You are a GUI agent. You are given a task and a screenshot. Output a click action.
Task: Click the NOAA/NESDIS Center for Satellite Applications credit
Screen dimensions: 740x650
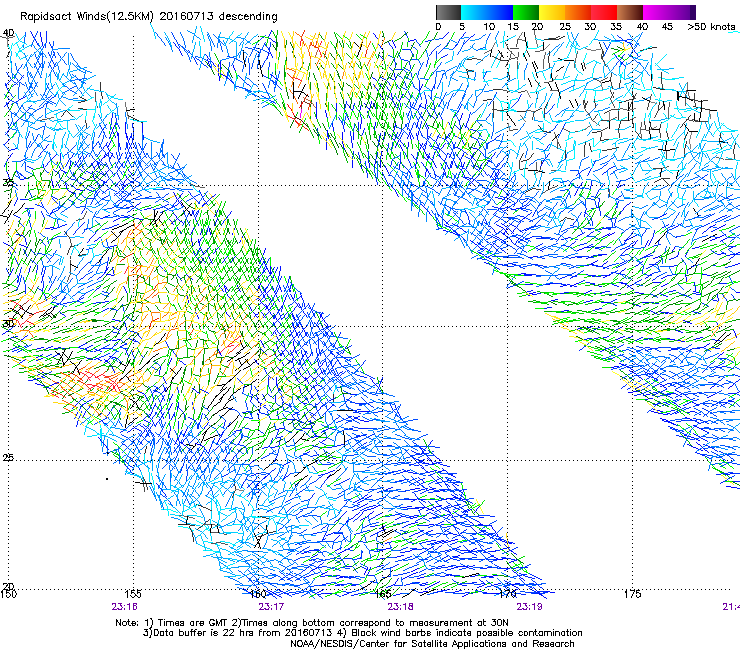pyautogui.click(x=432, y=644)
